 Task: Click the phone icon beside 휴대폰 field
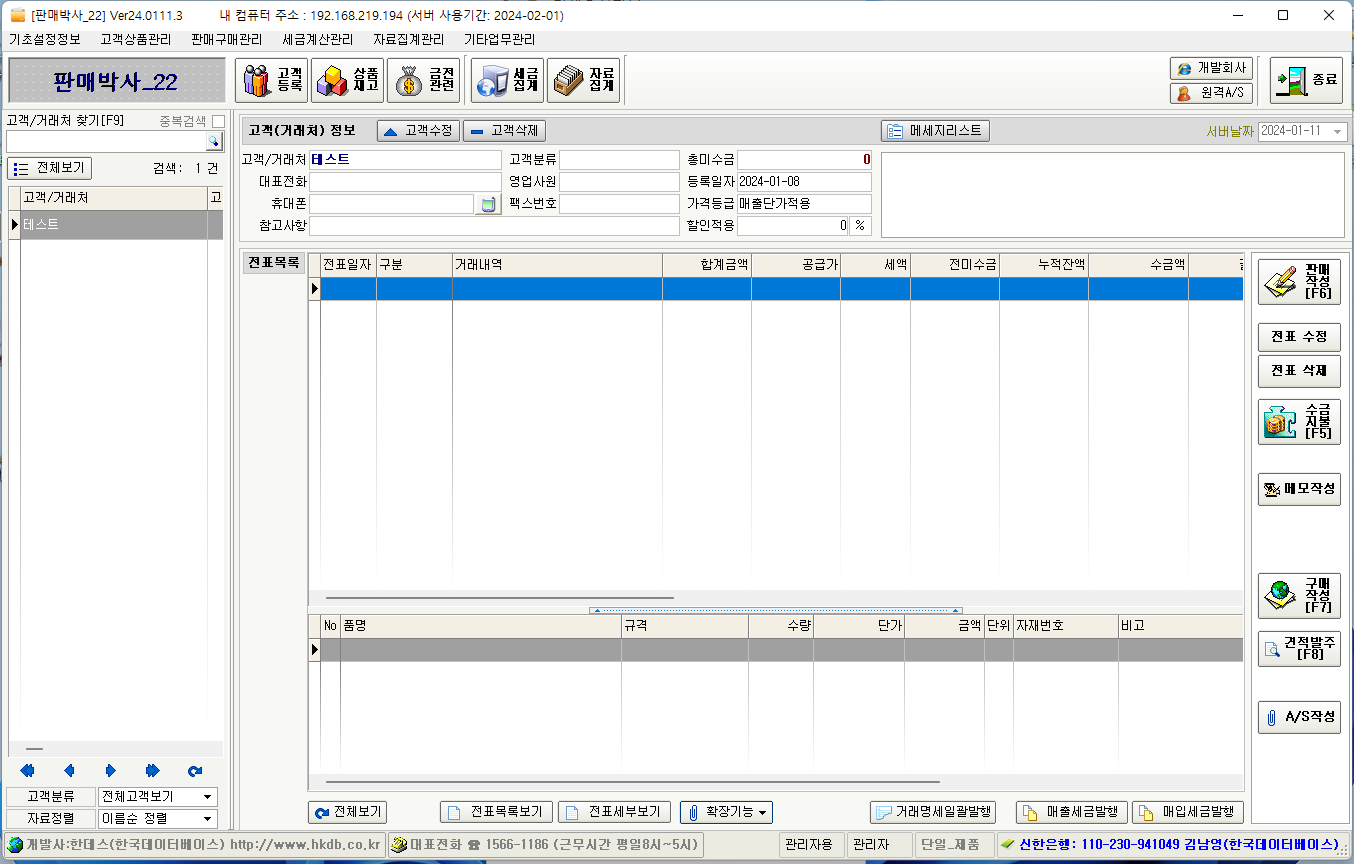coord(487,205)
